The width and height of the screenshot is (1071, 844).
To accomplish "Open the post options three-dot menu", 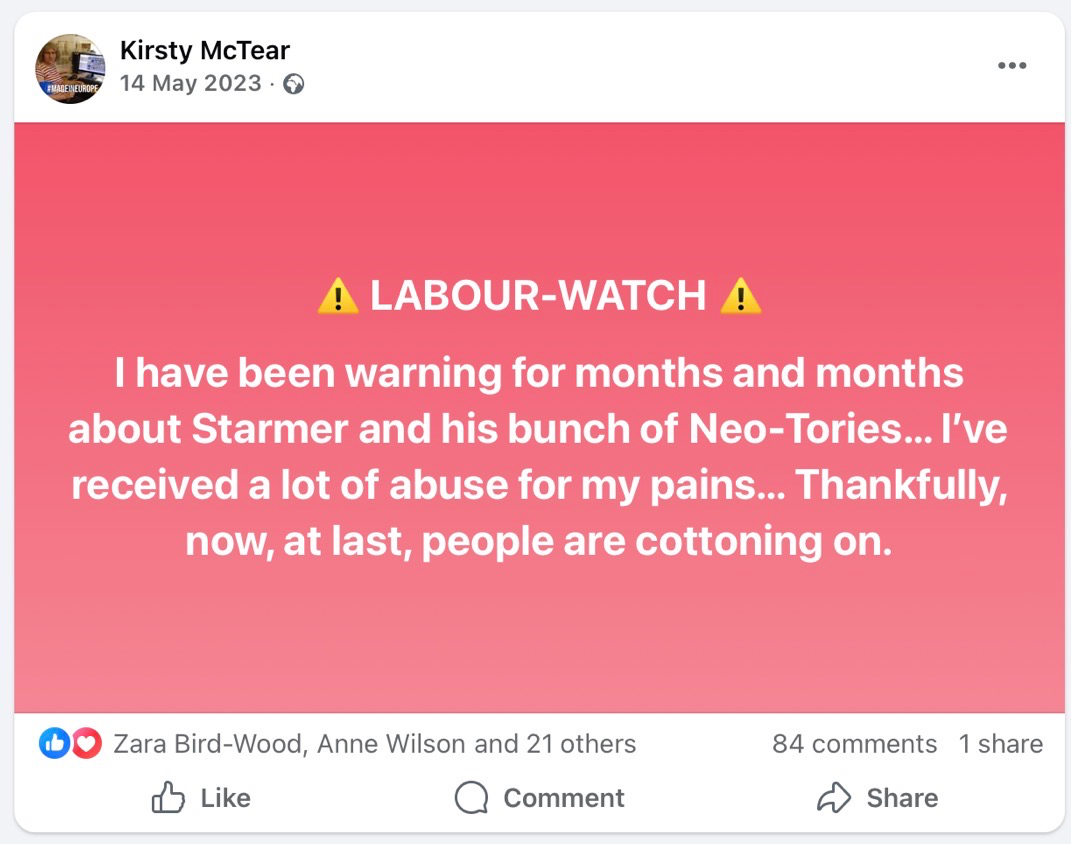I will (1012, 66).
